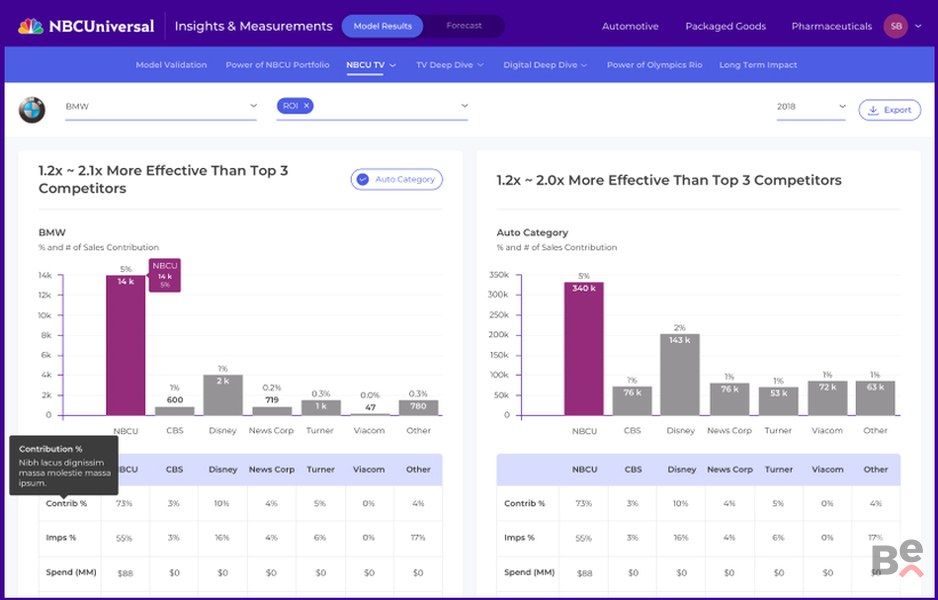
Task: Click 'Spend (MM)' row label in Auto Category table
Action: pyautogui.click(x=529, y=572)
